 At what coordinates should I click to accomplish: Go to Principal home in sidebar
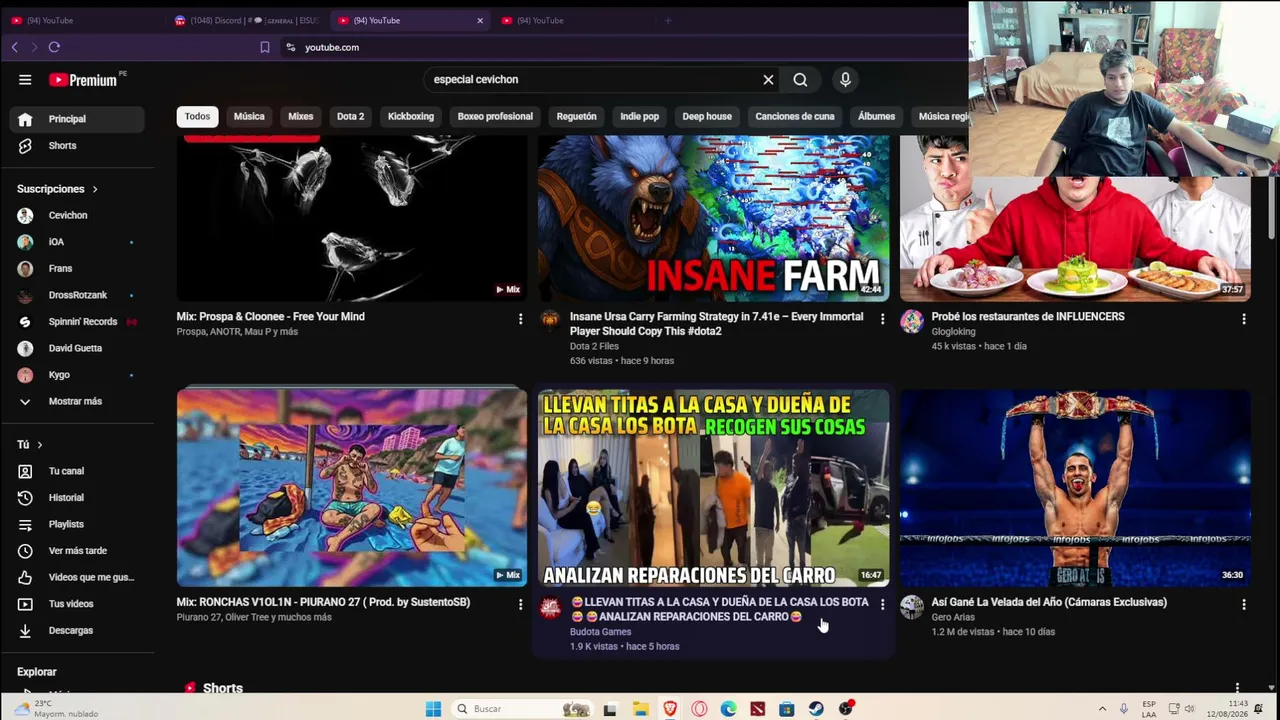78,119
